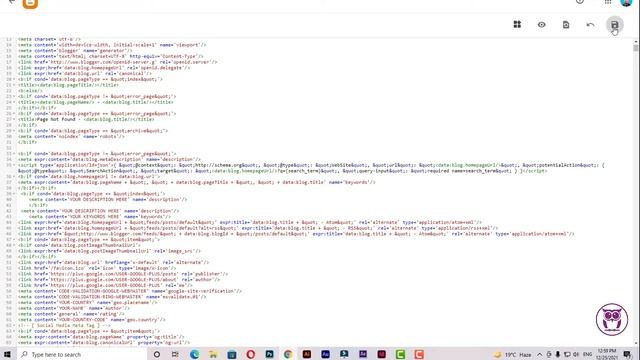640x360 pixels.
Task: Open File Explorer from the taskbar
Action: click(213, 354)
